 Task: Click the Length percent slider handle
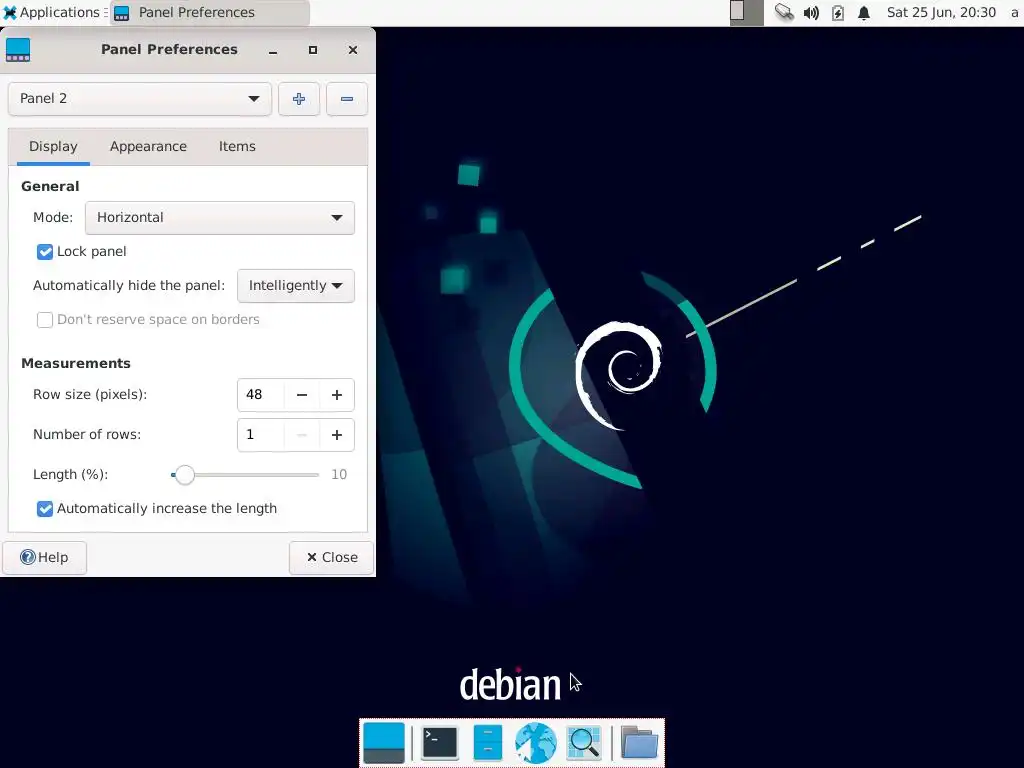pos(185,475)
